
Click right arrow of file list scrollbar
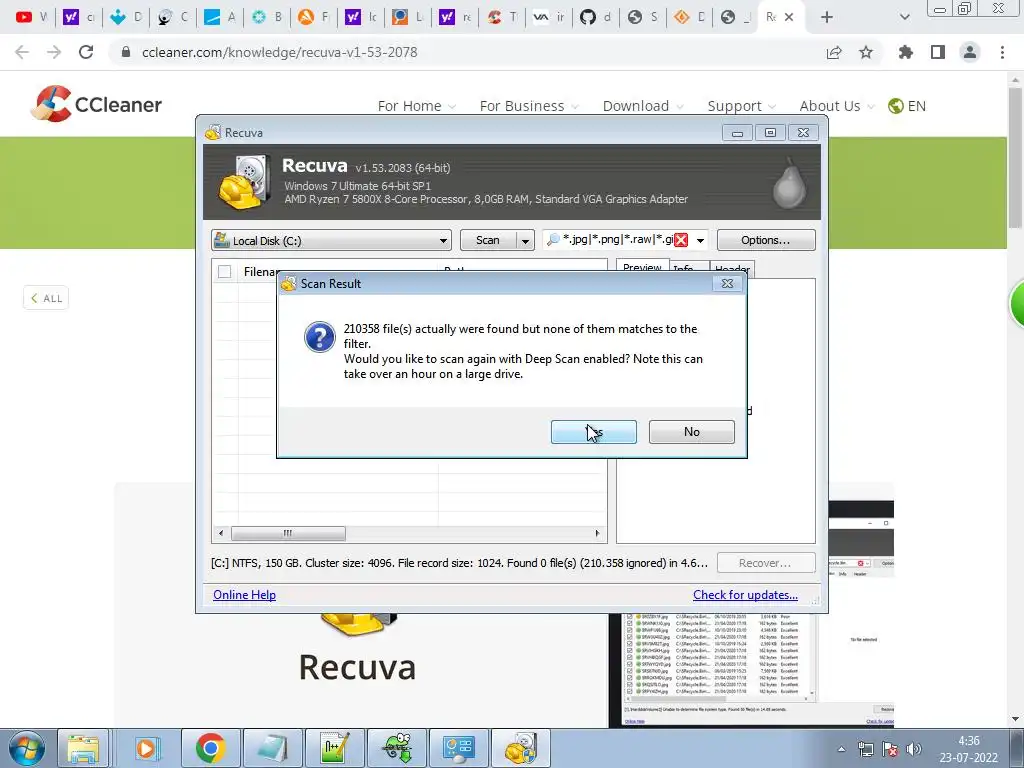coord(598,534)
